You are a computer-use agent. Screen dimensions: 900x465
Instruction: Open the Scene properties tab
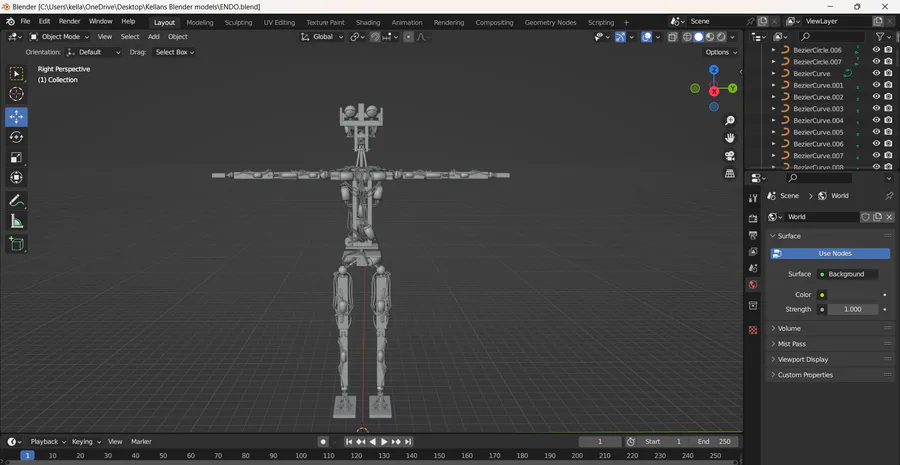pos(753,268)
